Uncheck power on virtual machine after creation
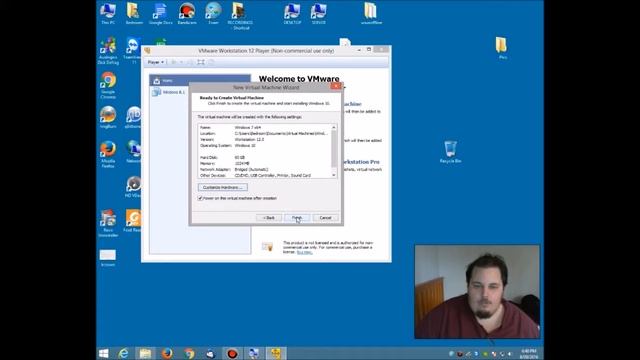Screen dimensions: 640x360 tap(200, 198)
